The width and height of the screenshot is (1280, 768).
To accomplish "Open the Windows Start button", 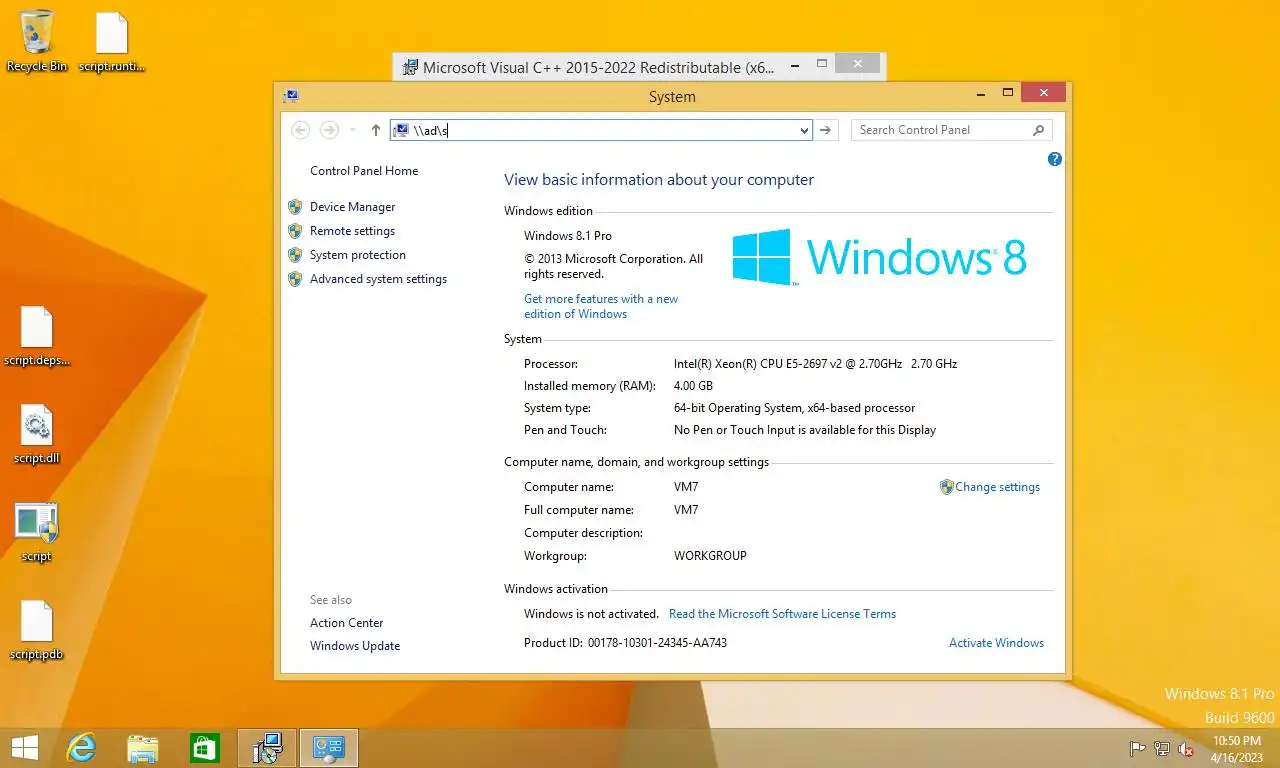I will pyautogui.click(x=24, y=747).
